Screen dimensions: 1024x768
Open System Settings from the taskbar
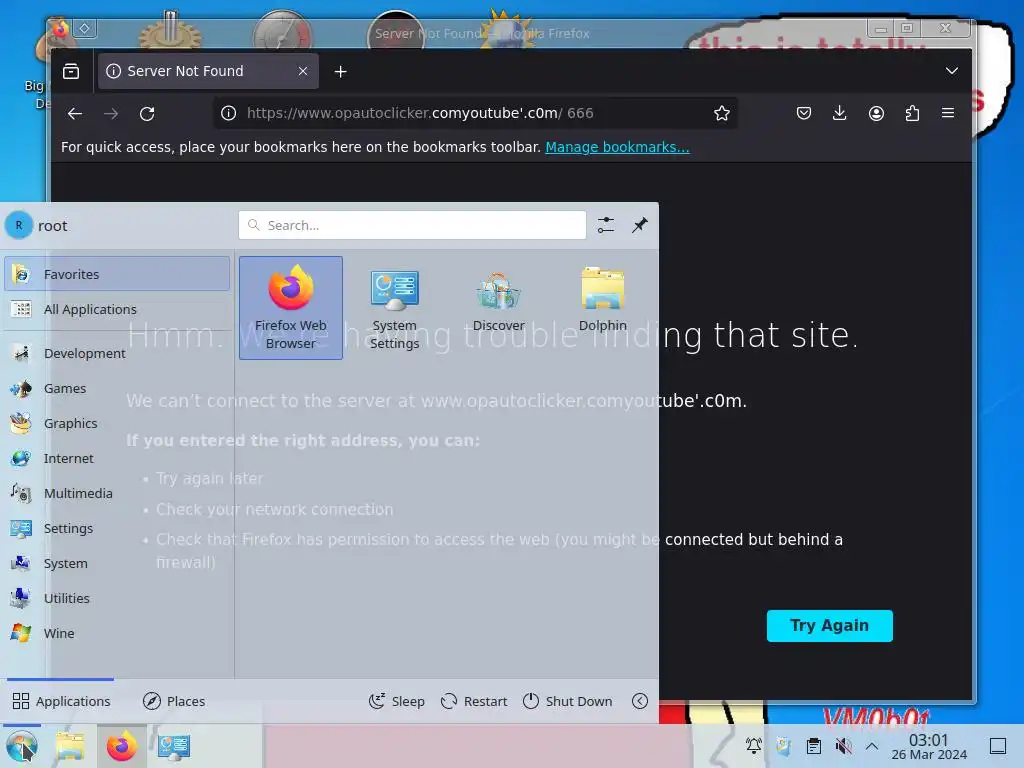(173, 746)
